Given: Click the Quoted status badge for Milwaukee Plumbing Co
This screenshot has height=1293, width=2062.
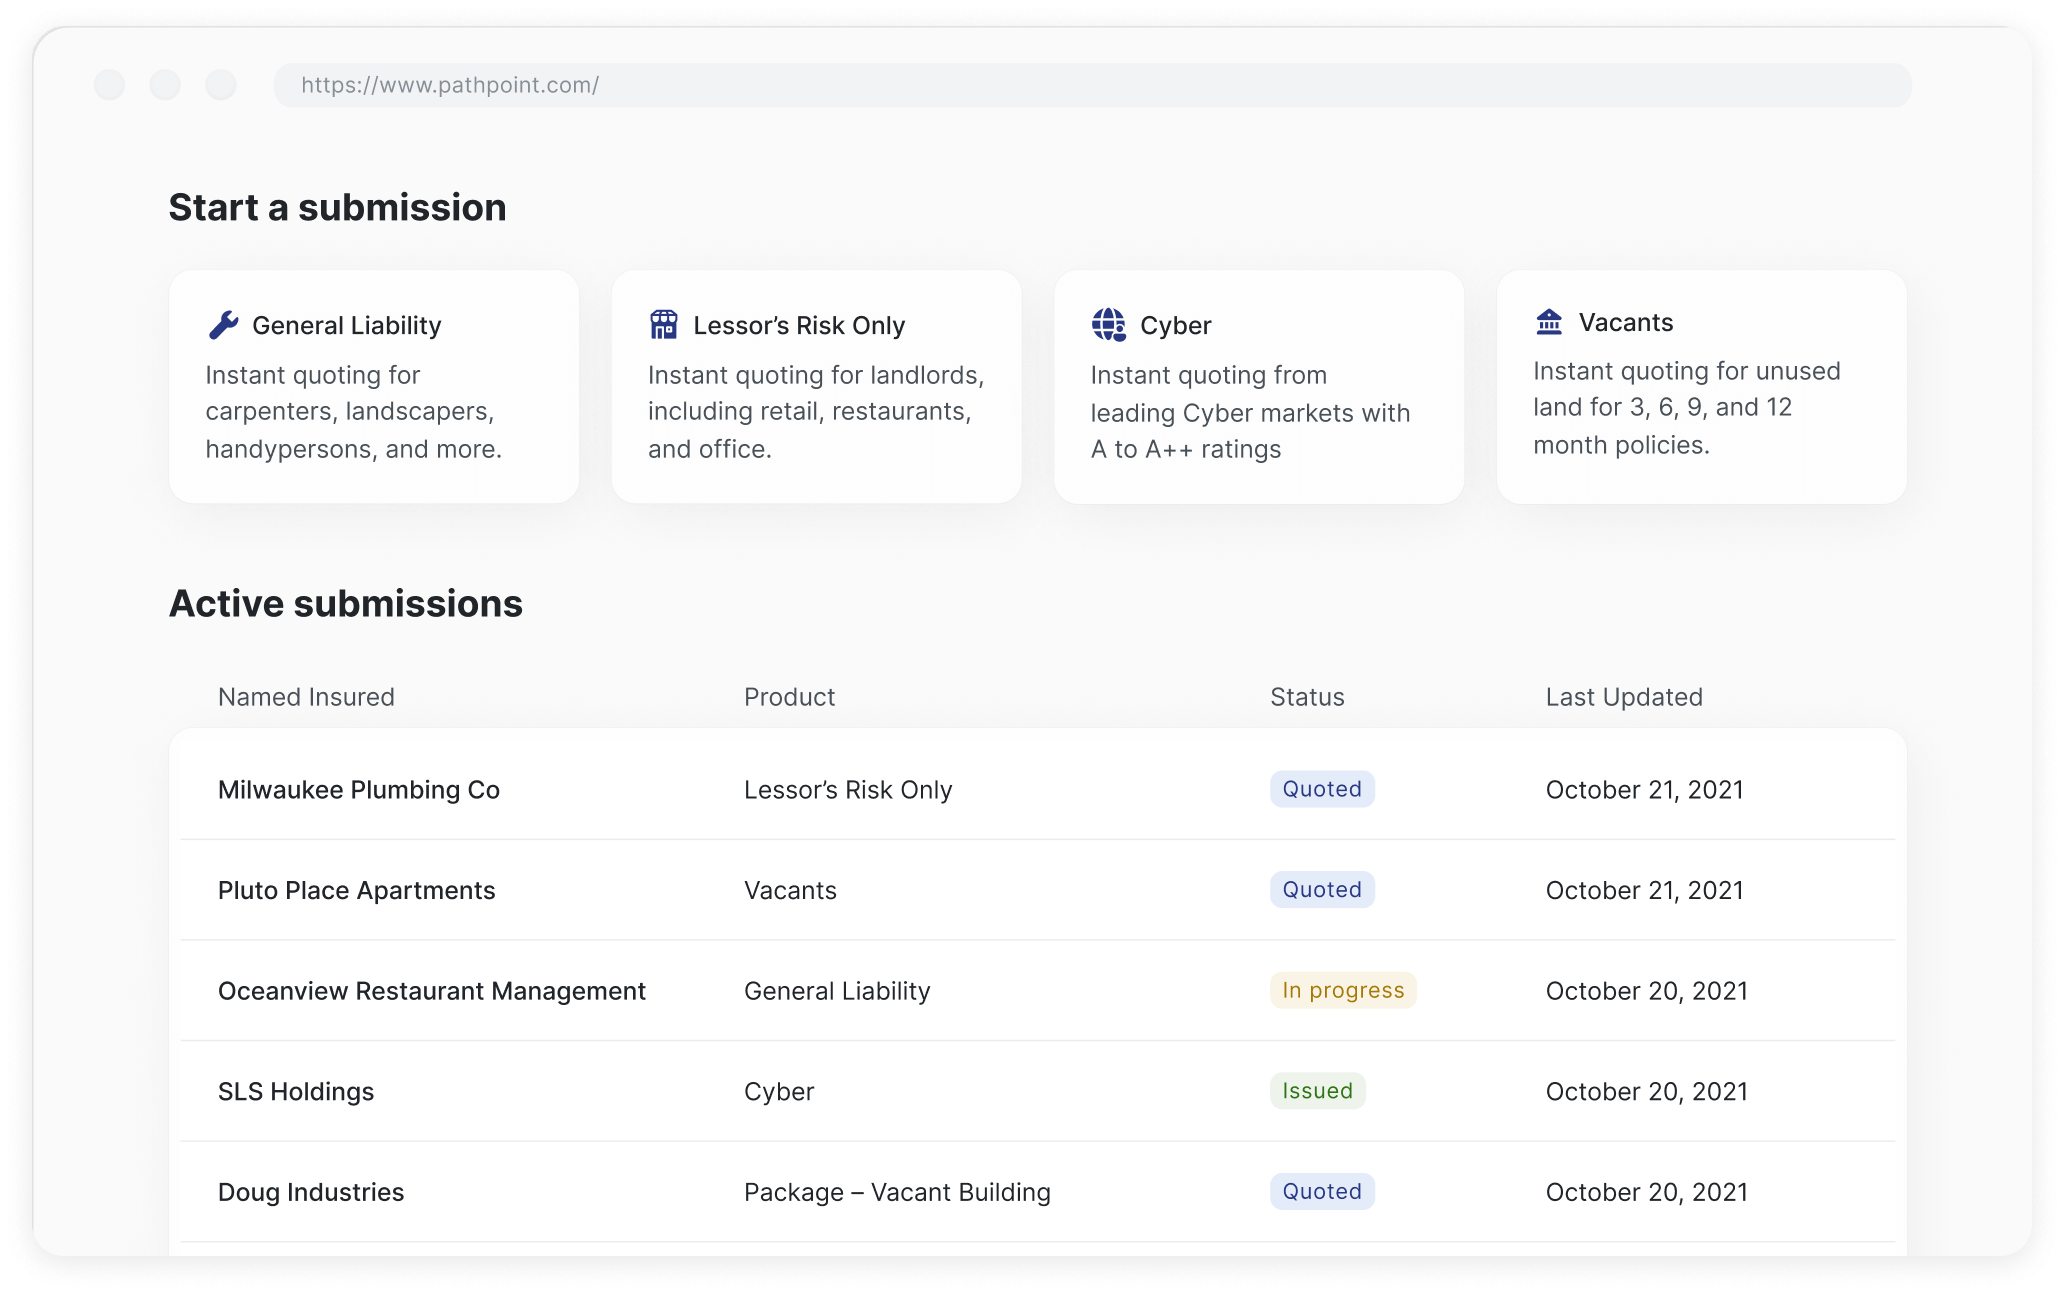Looking at the screenshot, I should pyautogui.click(x=1321, y=789).
